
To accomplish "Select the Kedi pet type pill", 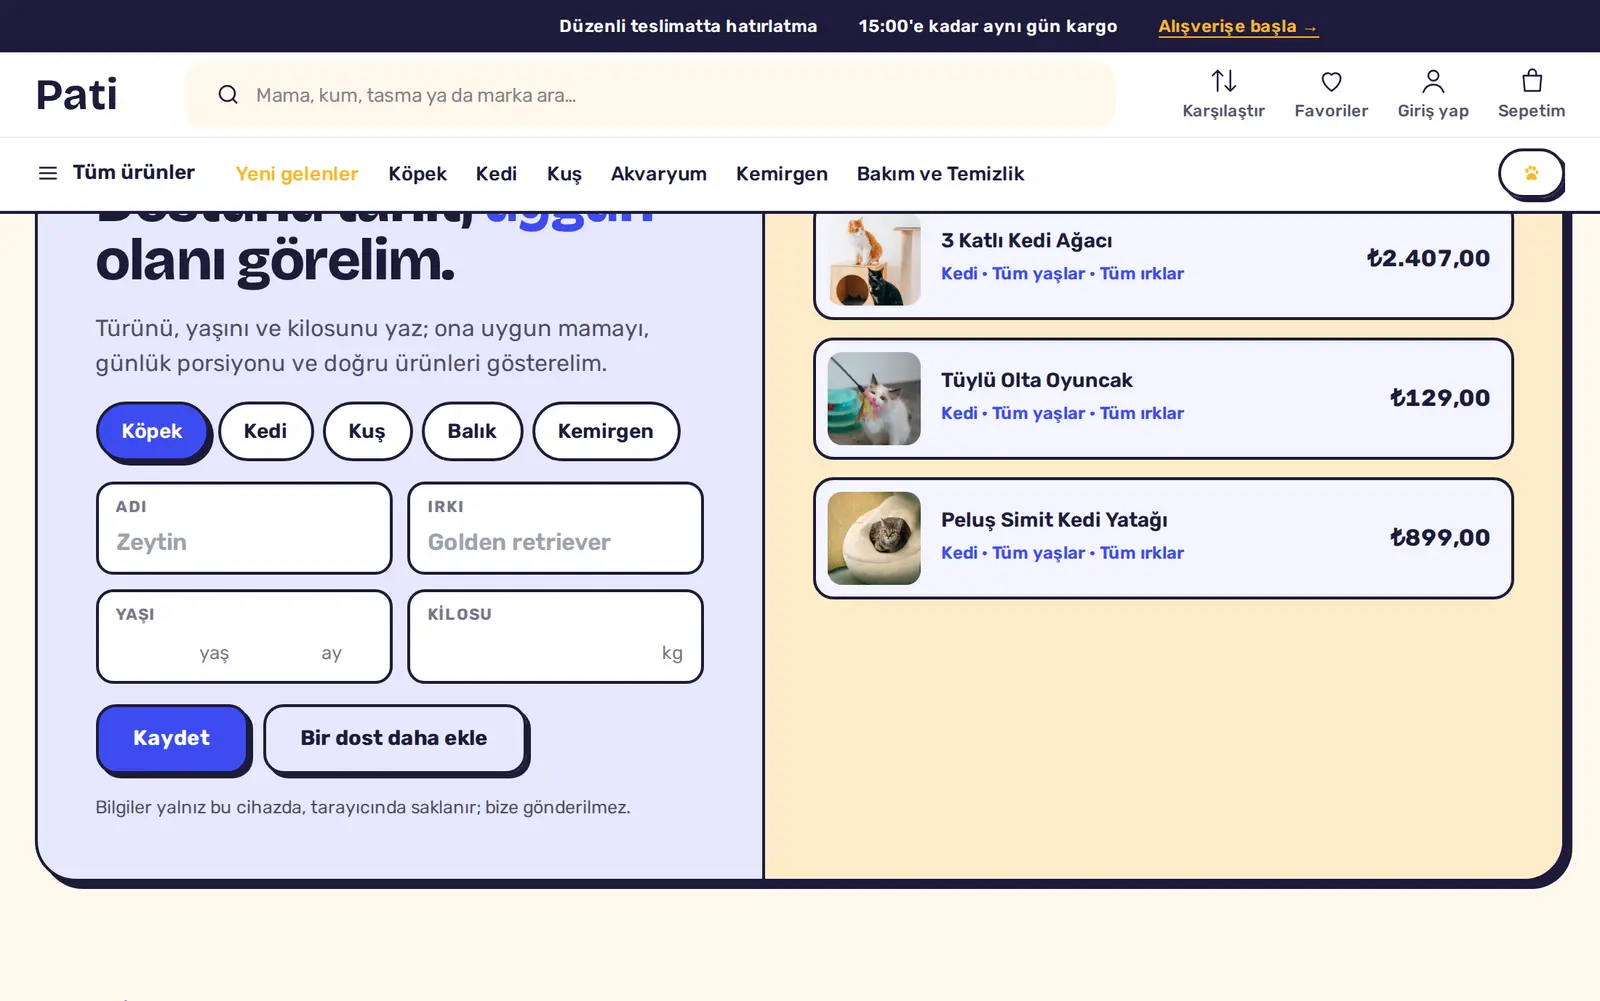I will pyautogui.click(x=265, y=431).
